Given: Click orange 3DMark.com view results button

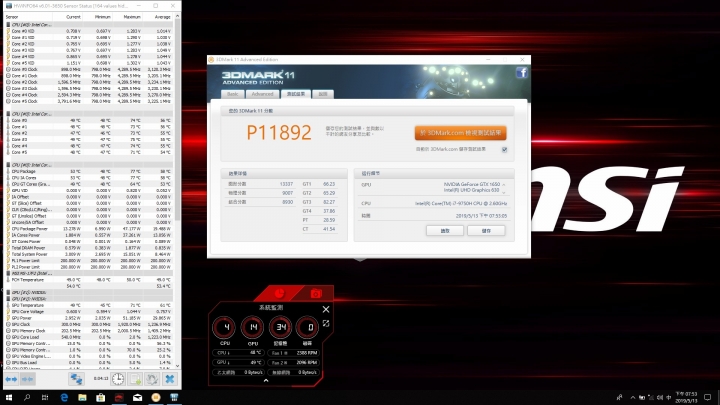Looking at the screenshot, I should coord(461,133).
